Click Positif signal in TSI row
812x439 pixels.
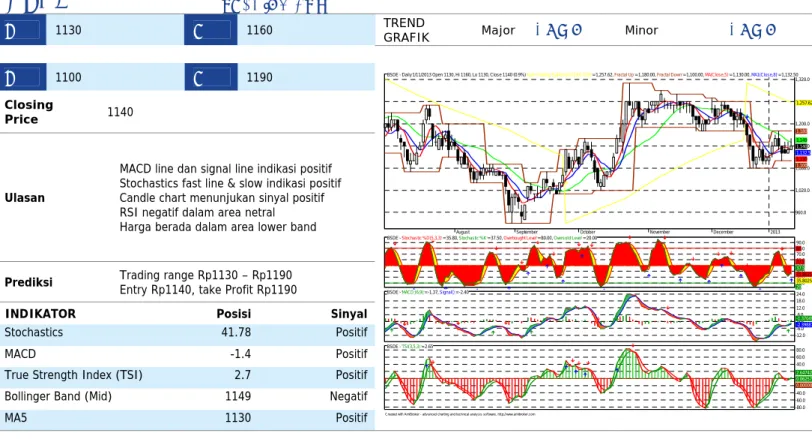pyautogui.click(x=352, y=375)
